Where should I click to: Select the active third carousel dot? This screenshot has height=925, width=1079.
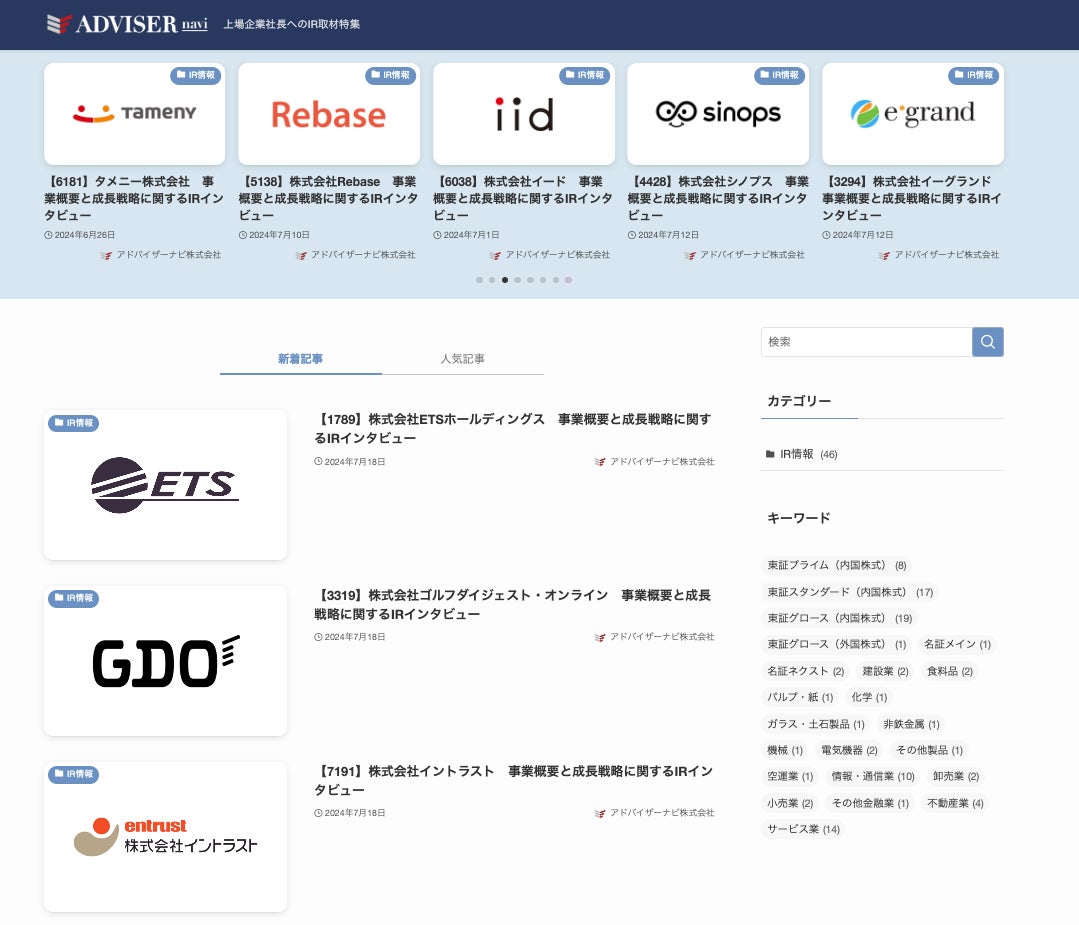505,280
